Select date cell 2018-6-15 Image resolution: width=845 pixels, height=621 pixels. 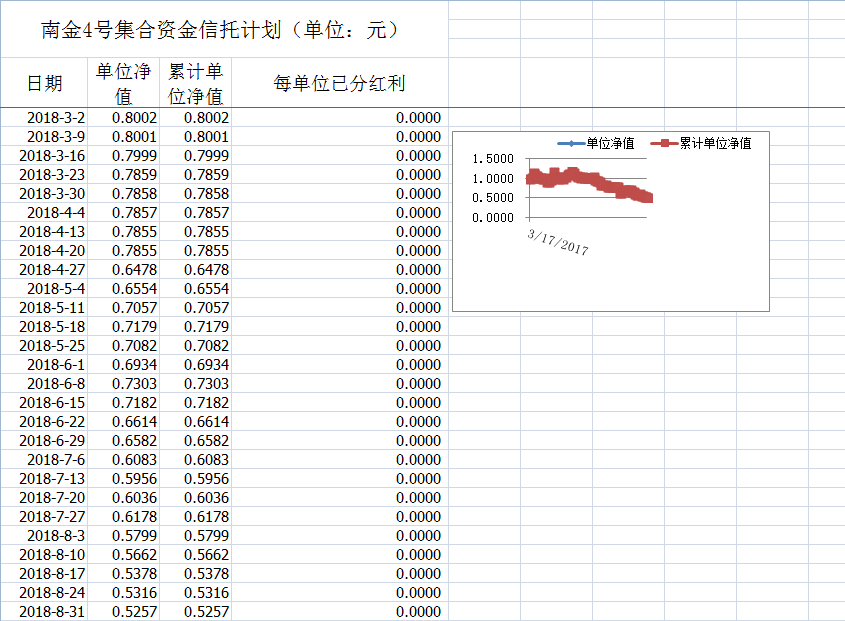44,403
